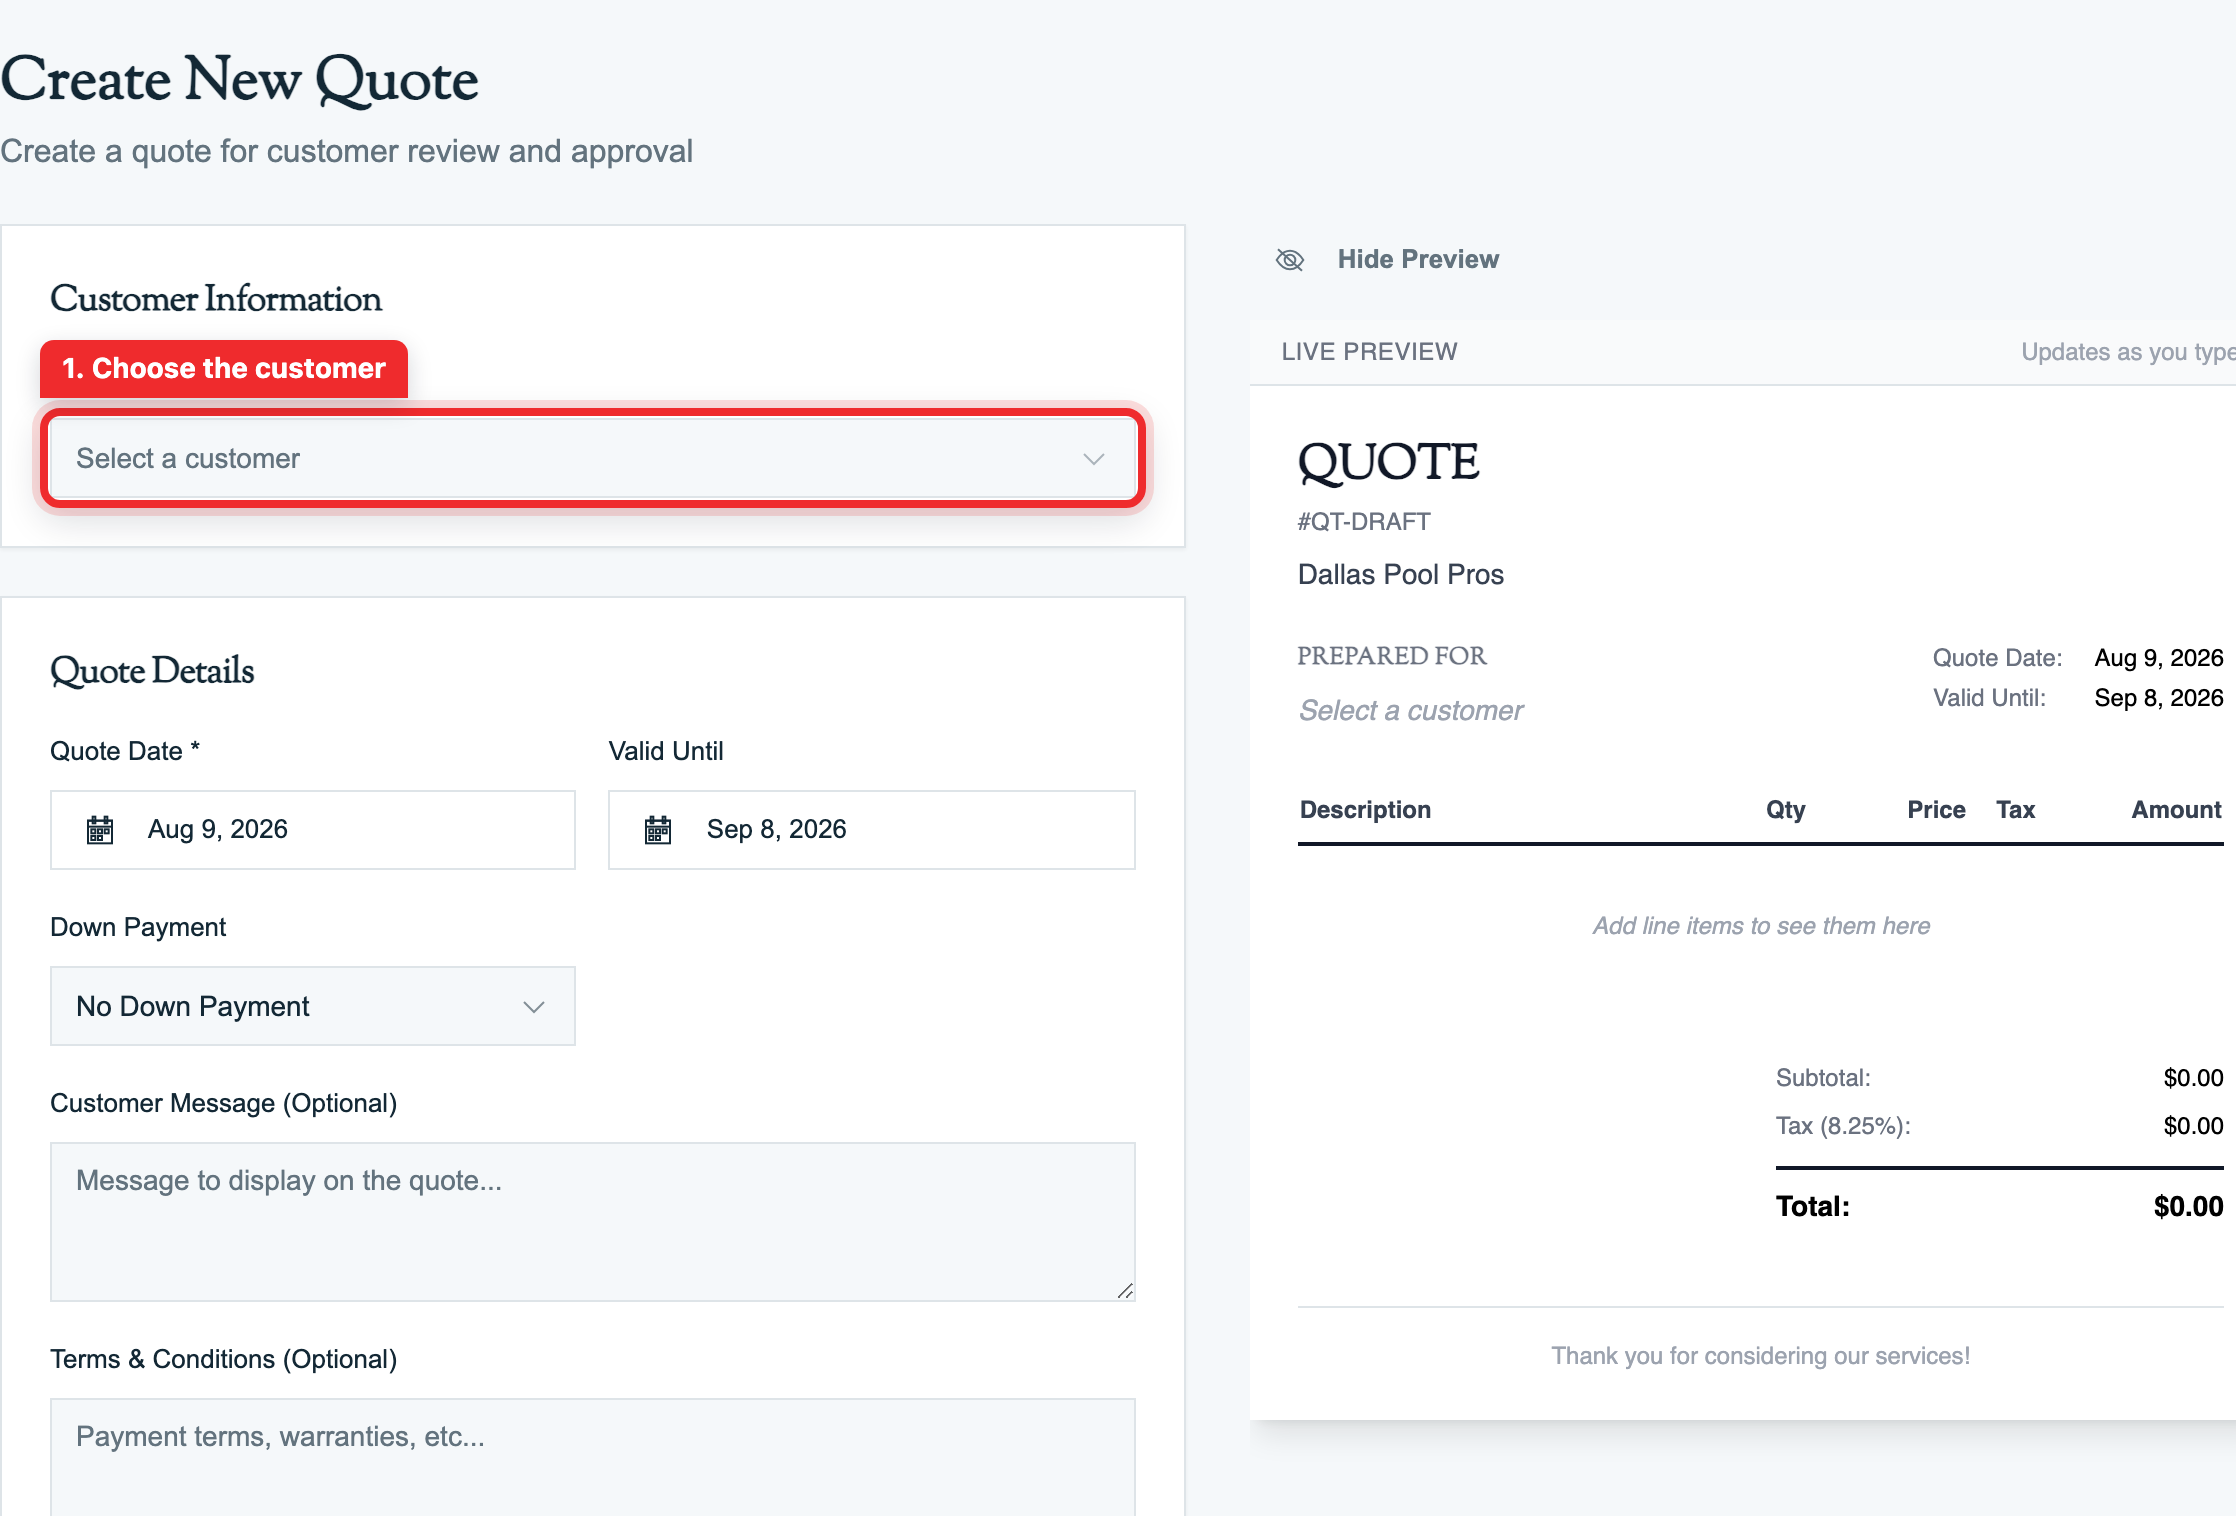Click the Price column header
Image resolution: width=2236 pixels, height=1516 pixels.
click(x=1936, y=810)
